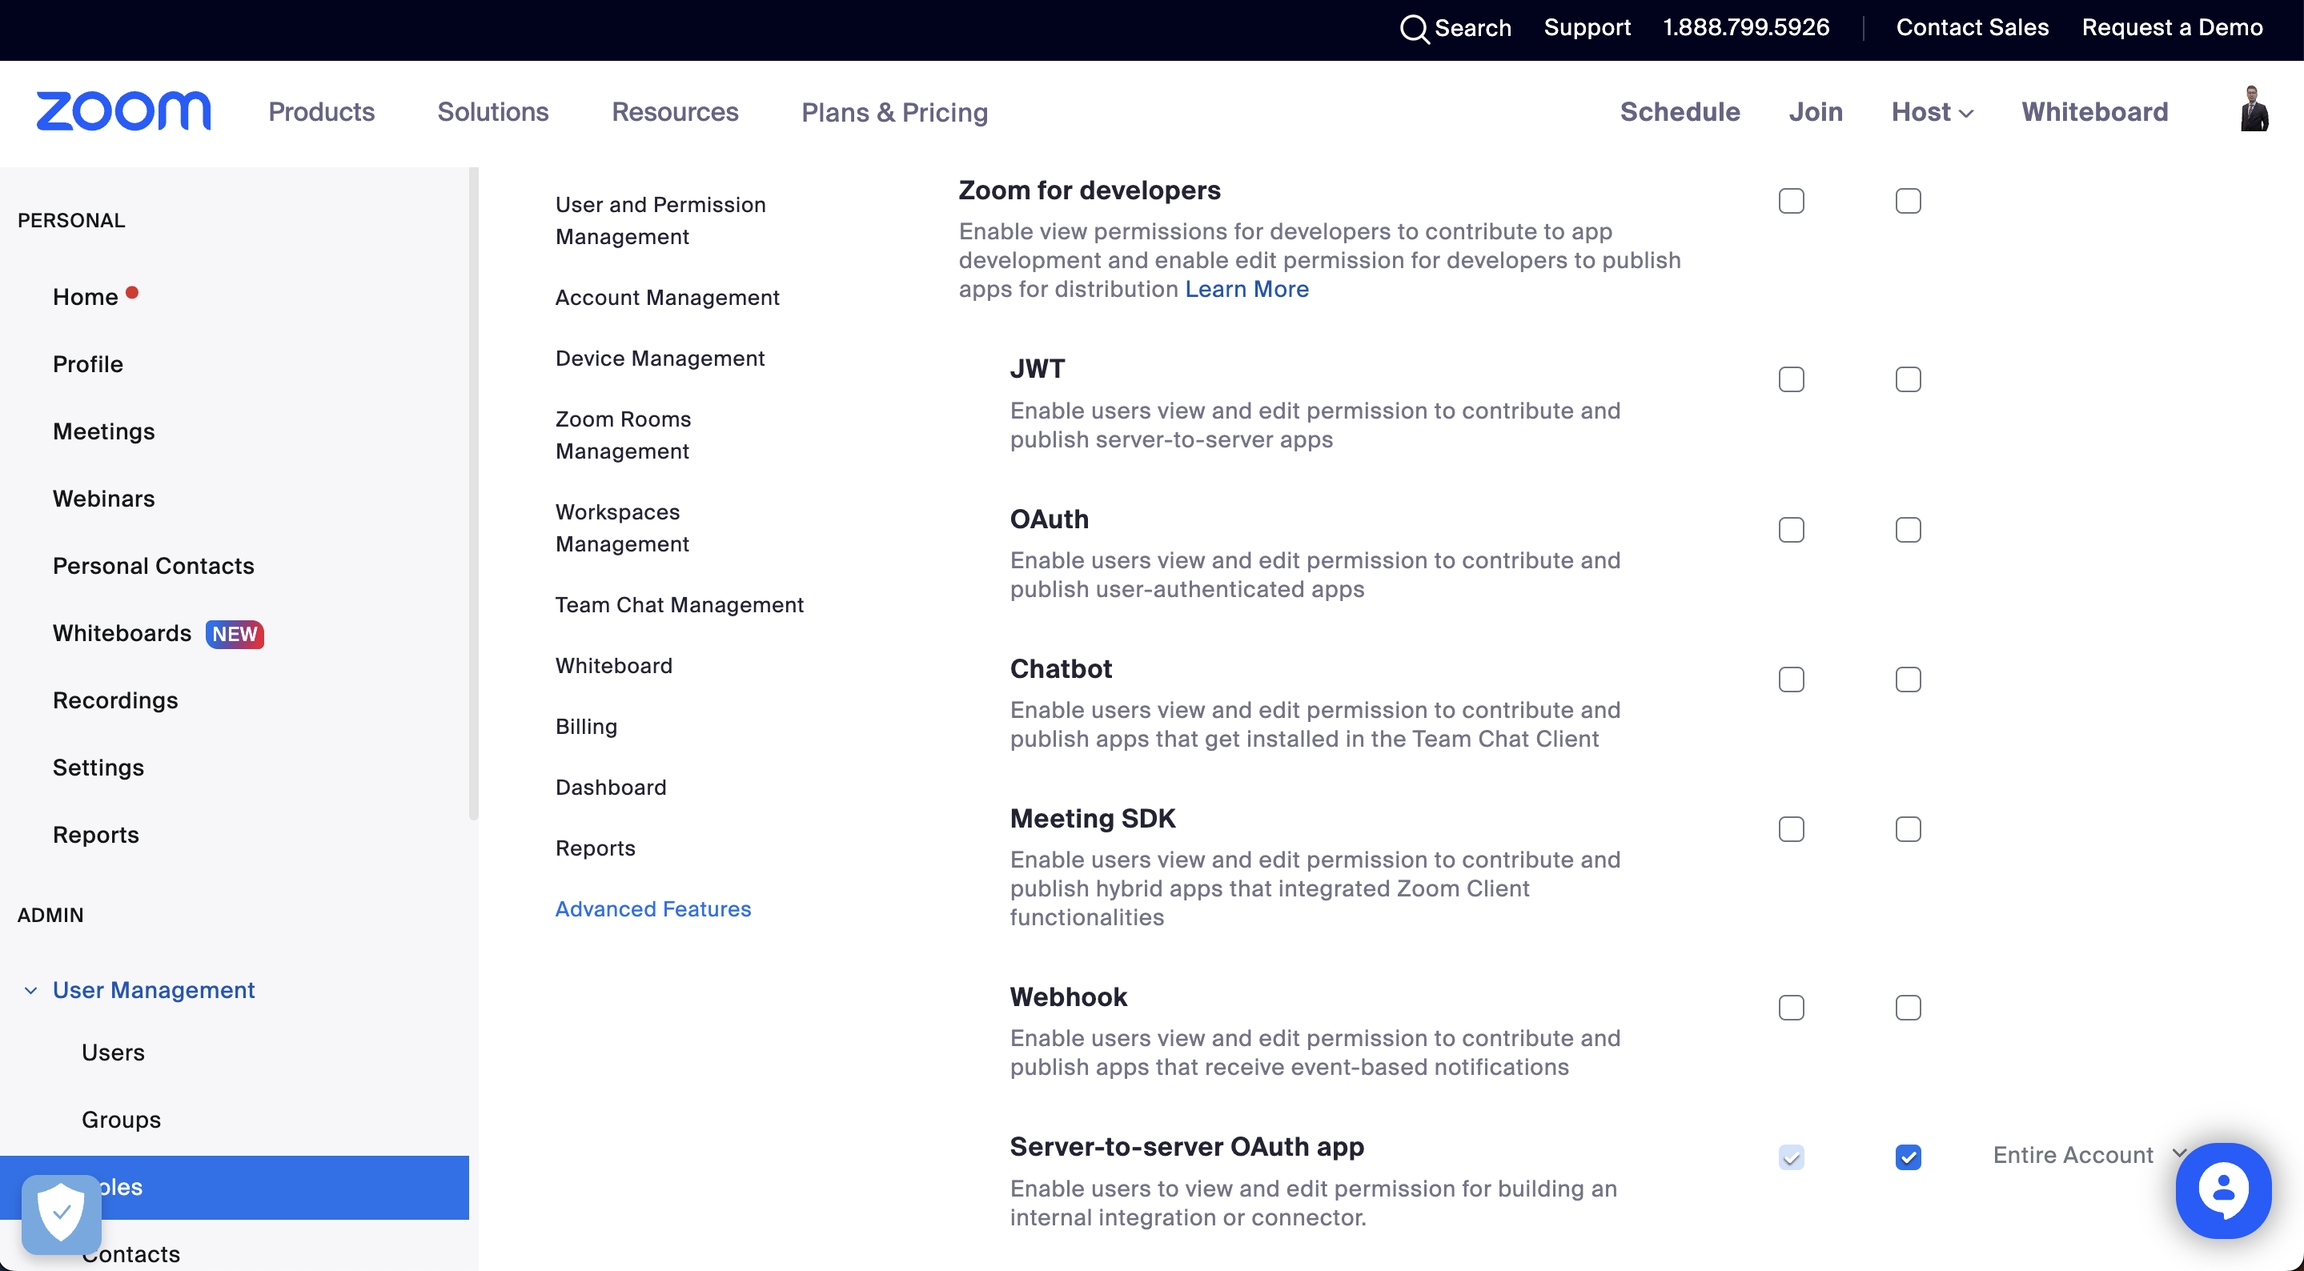This screenshot has height=1271, width=2304.
Task: Click the Search magnifier icon
Action: coord(1414,28)
